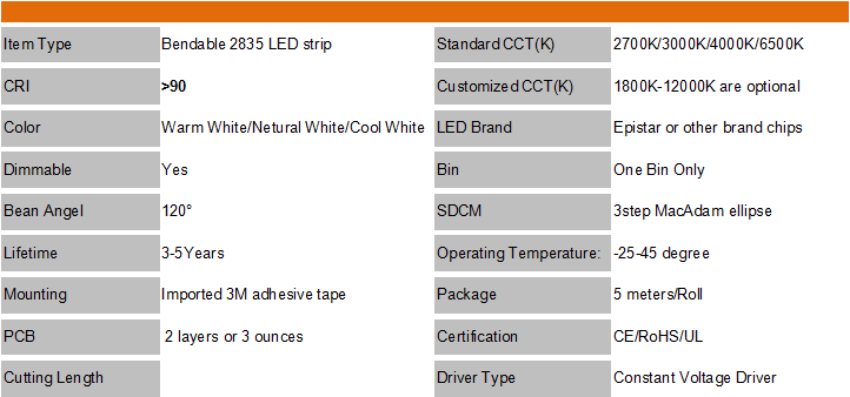Select the Imported 3M adhesive tape text
This screenshot has width=850, height=397.
pos(253,294)
